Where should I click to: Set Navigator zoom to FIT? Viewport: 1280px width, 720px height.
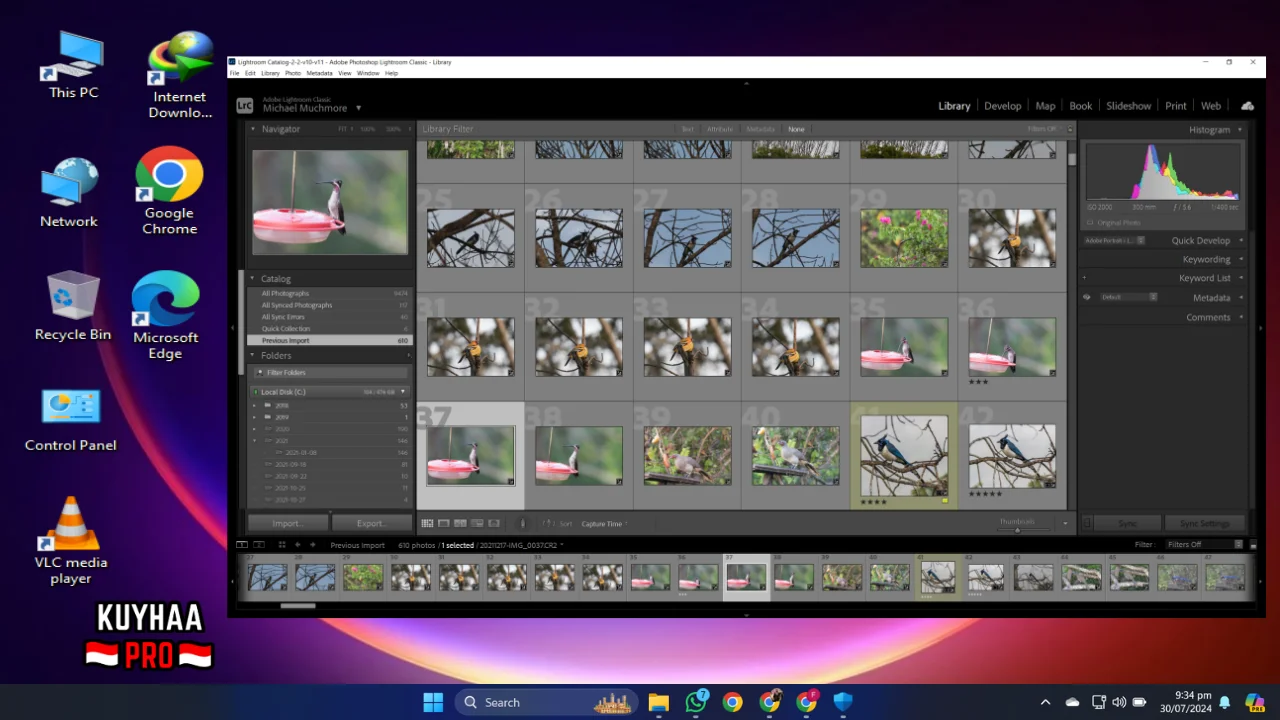pyautogui.click(x=342, y=129)
